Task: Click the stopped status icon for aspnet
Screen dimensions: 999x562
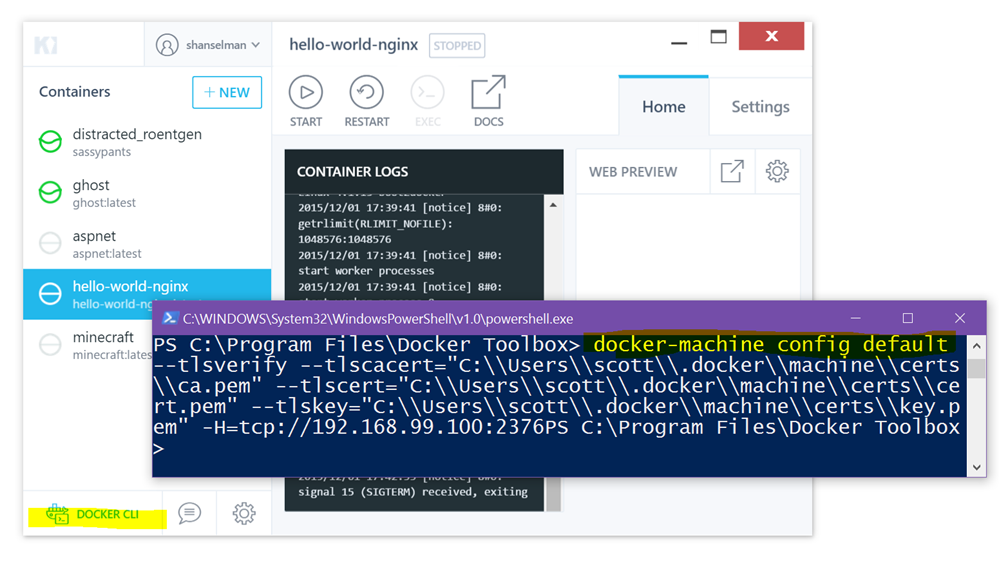Action: (50, 243)
